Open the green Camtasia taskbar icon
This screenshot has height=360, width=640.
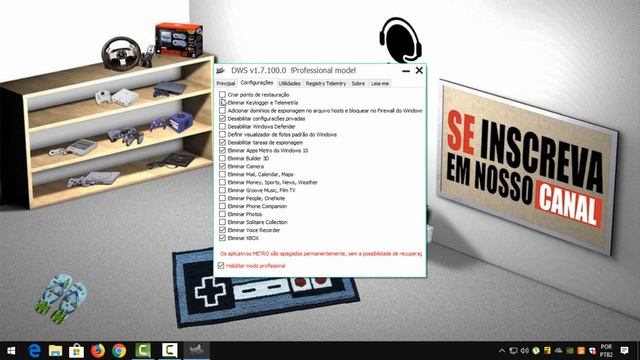(x=143, y=351)
